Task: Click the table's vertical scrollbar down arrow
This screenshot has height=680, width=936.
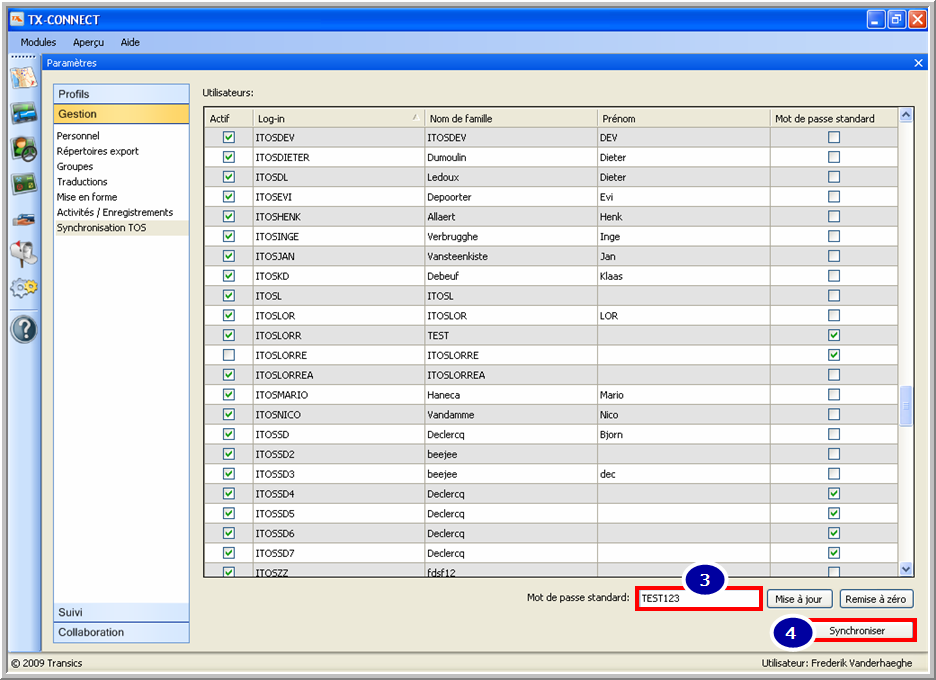Action: 906,569
